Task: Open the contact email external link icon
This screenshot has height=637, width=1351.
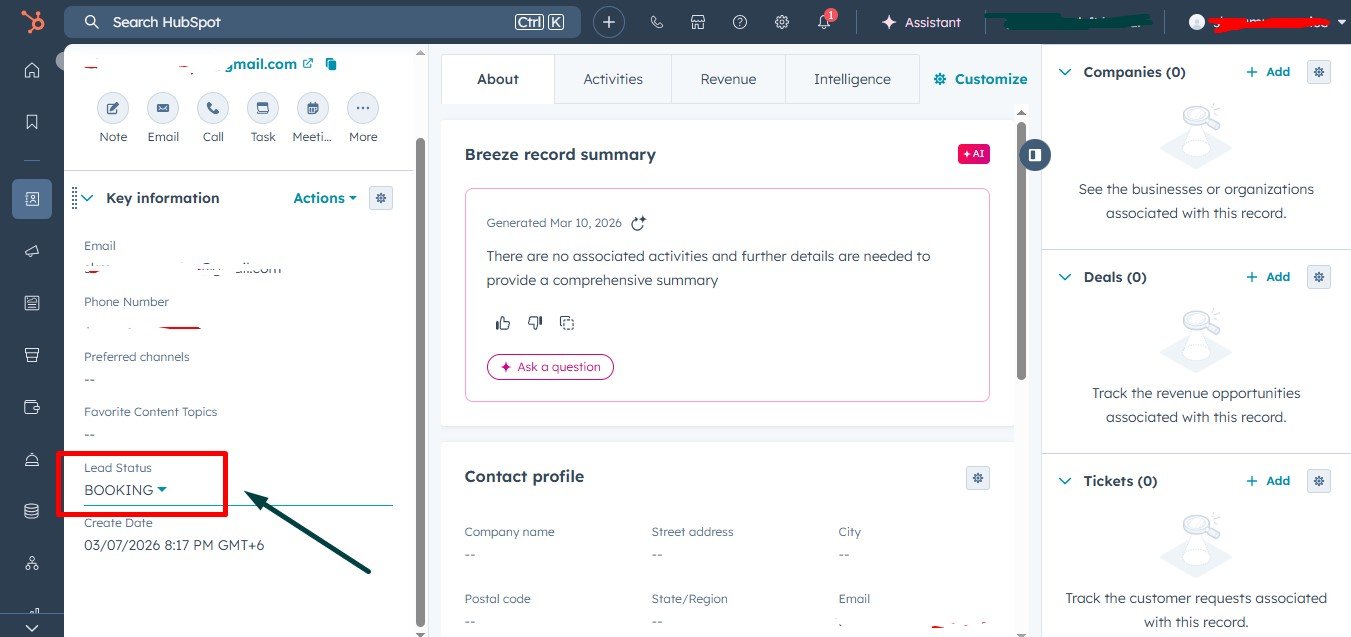Action: (x=308, y=63)
